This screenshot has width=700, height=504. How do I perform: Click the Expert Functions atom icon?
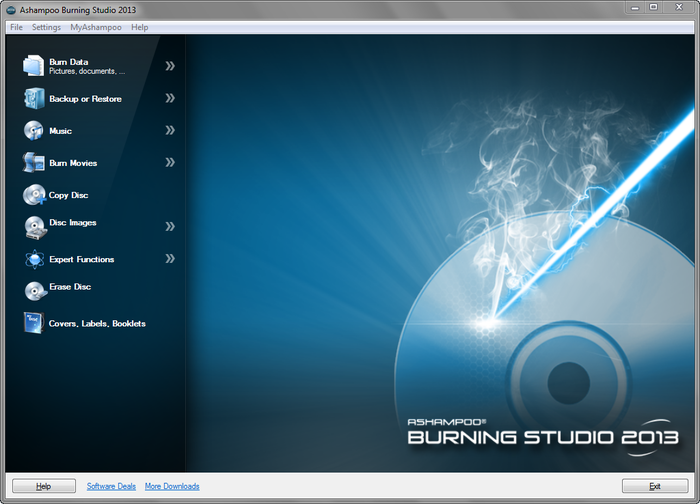[x=34, y=259]
